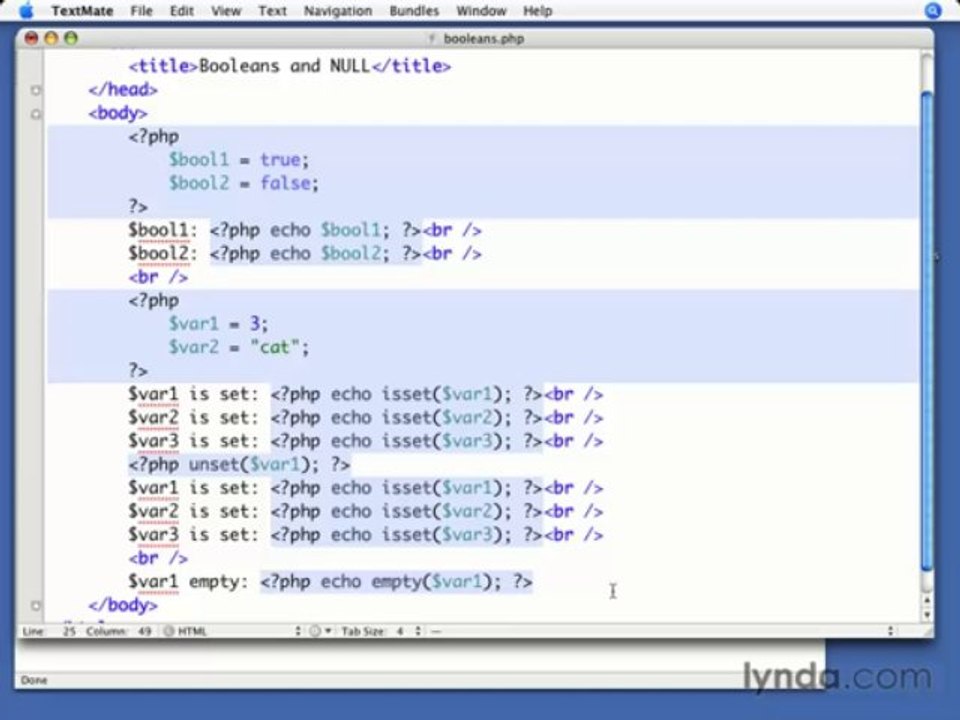Click the window resize grip corner
This screenshot has height=720, width=960.
pyautogui.click(x=927, y=631)
